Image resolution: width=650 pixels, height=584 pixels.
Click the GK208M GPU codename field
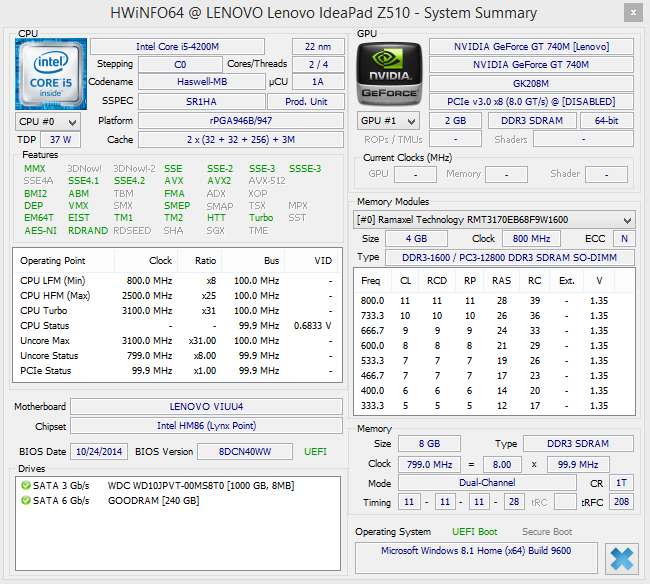coord(531,83)
